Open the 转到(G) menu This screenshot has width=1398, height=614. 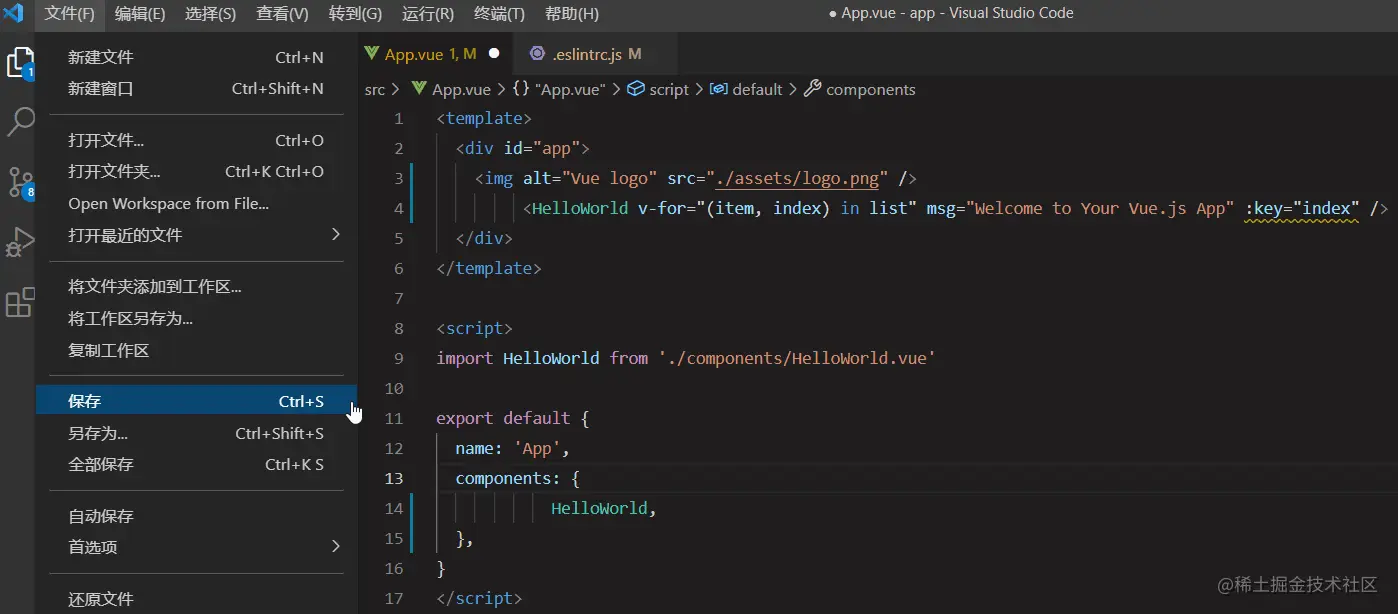[x=355, y=14]
